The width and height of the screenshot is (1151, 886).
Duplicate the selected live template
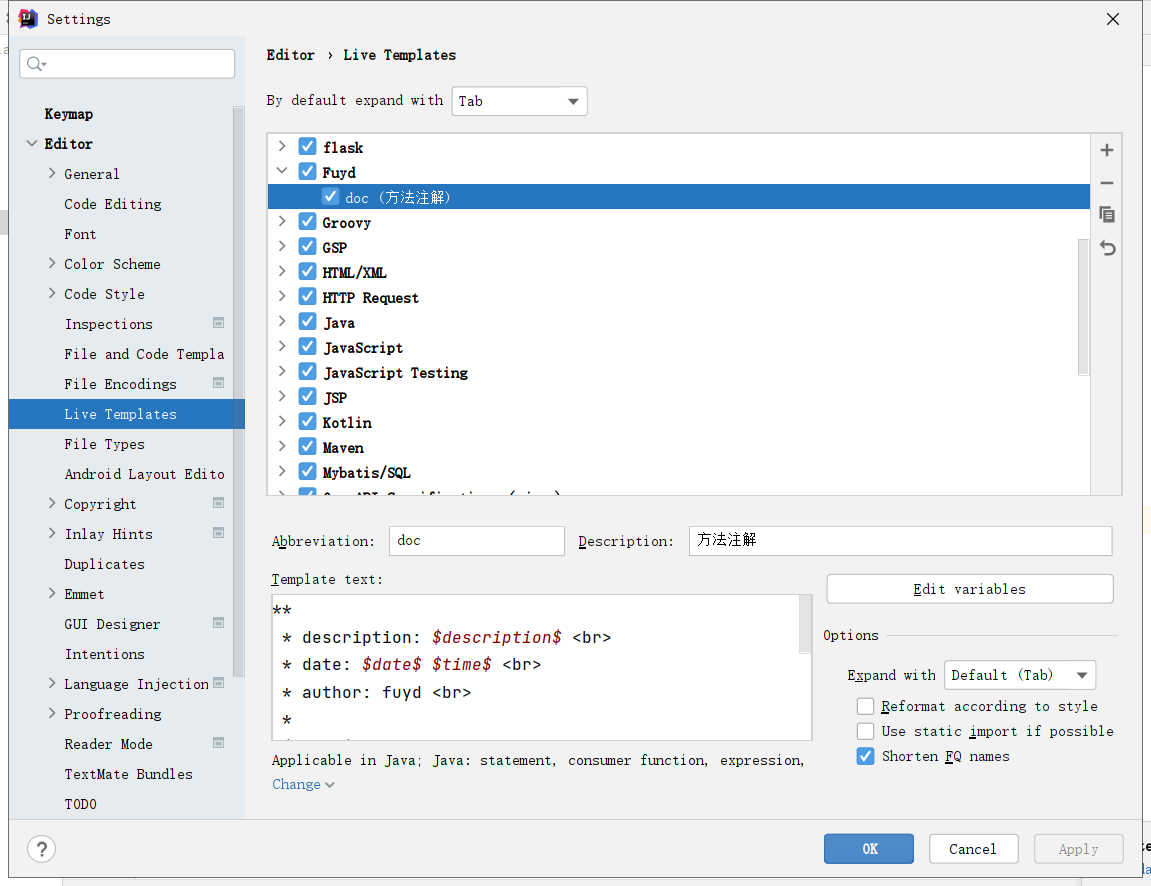tap(1107, 214)
